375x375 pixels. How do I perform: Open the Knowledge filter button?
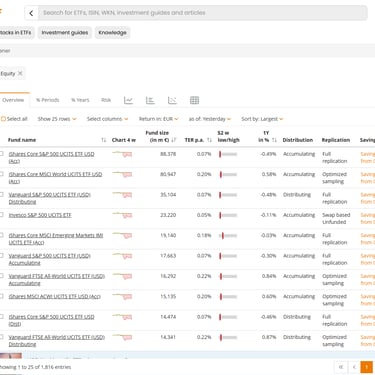click(x=112, y=33)
